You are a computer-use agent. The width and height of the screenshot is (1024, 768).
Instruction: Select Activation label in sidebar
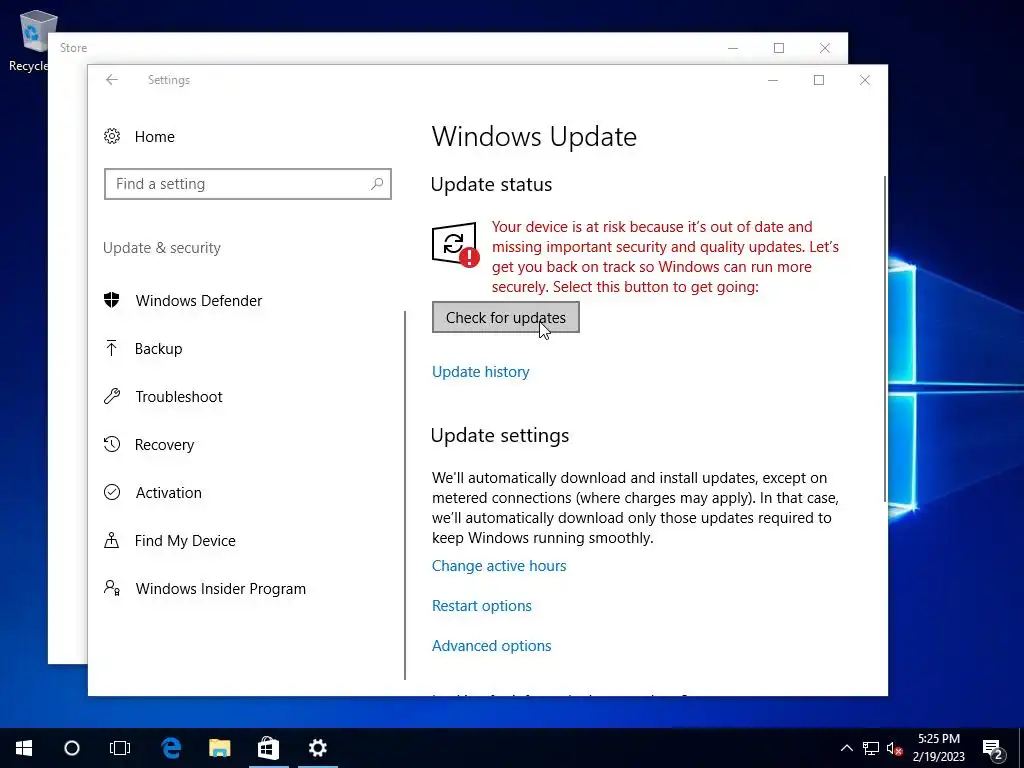pos(168,492)
